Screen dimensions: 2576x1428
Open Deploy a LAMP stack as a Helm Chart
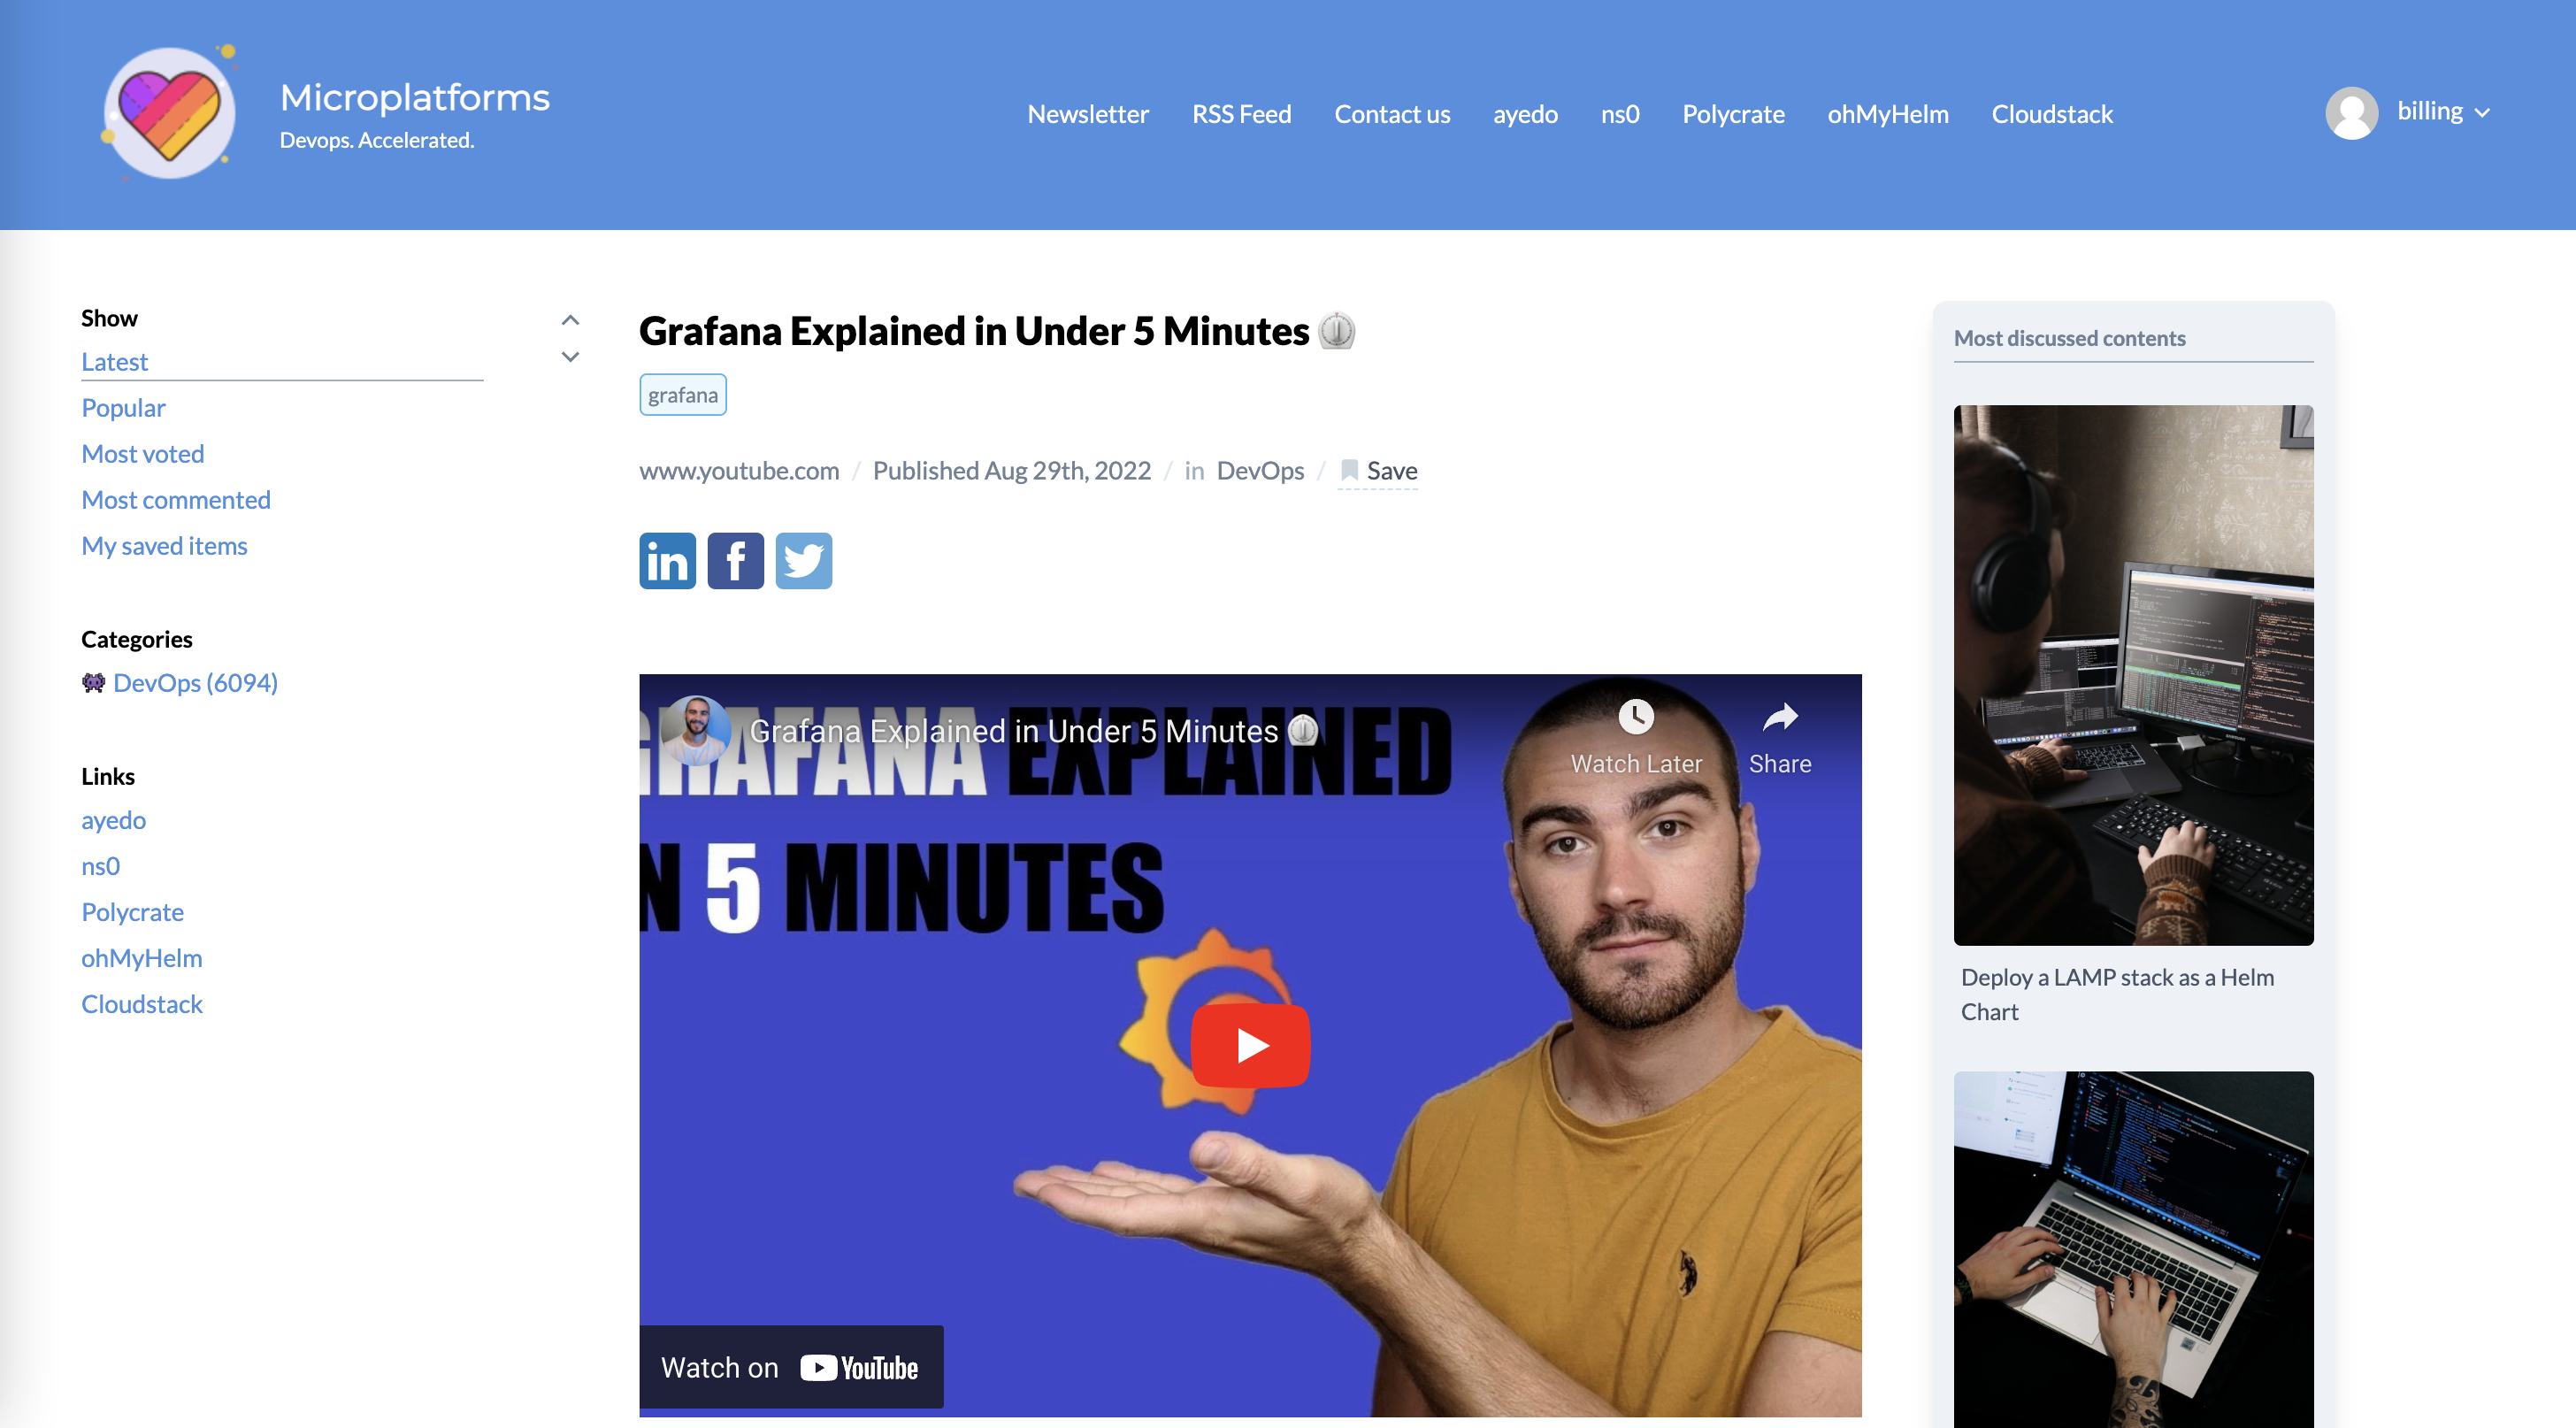coord(2117,994)
